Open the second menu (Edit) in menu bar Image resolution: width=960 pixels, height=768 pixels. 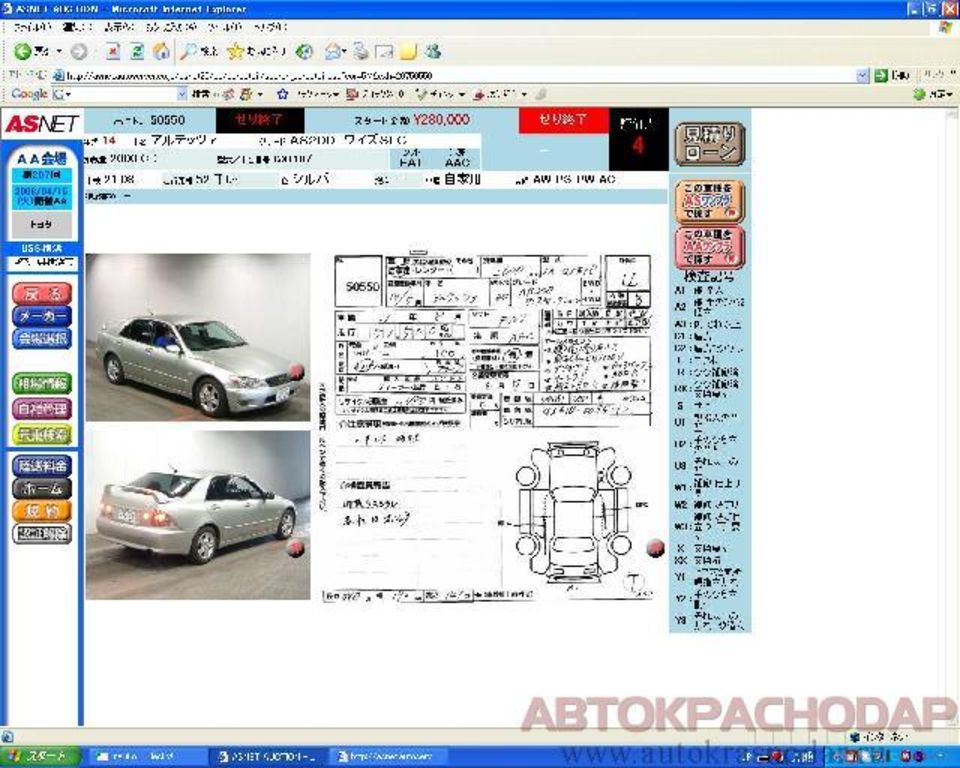77,28
